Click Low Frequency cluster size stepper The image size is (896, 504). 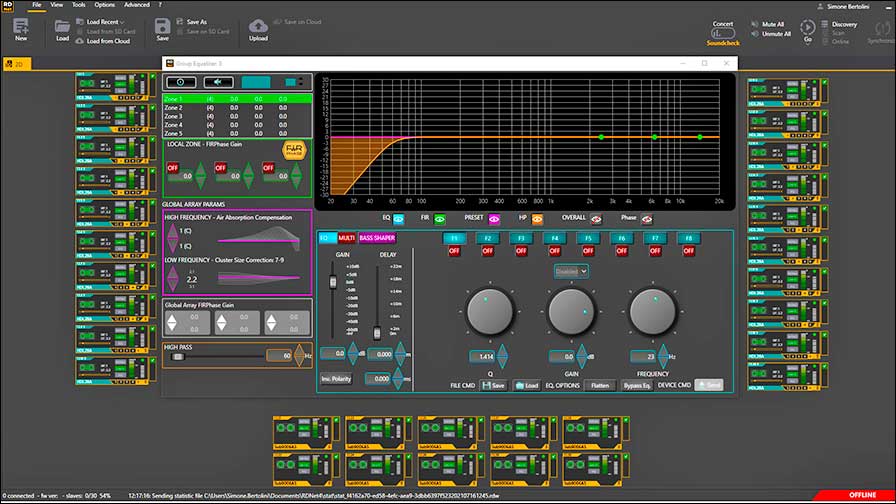173,279
